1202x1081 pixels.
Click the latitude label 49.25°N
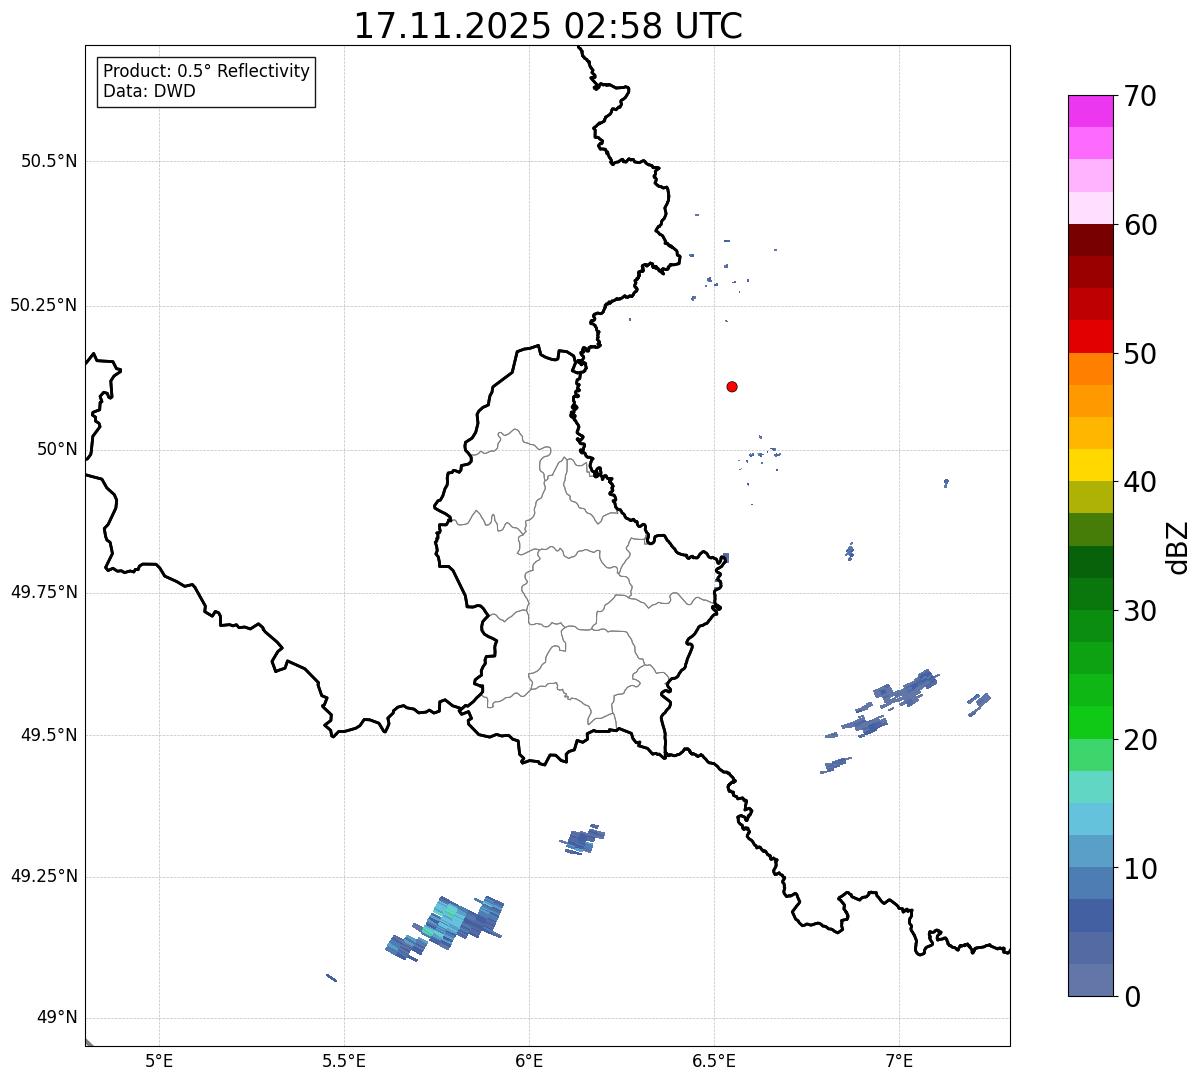click(x=43, y=877)
